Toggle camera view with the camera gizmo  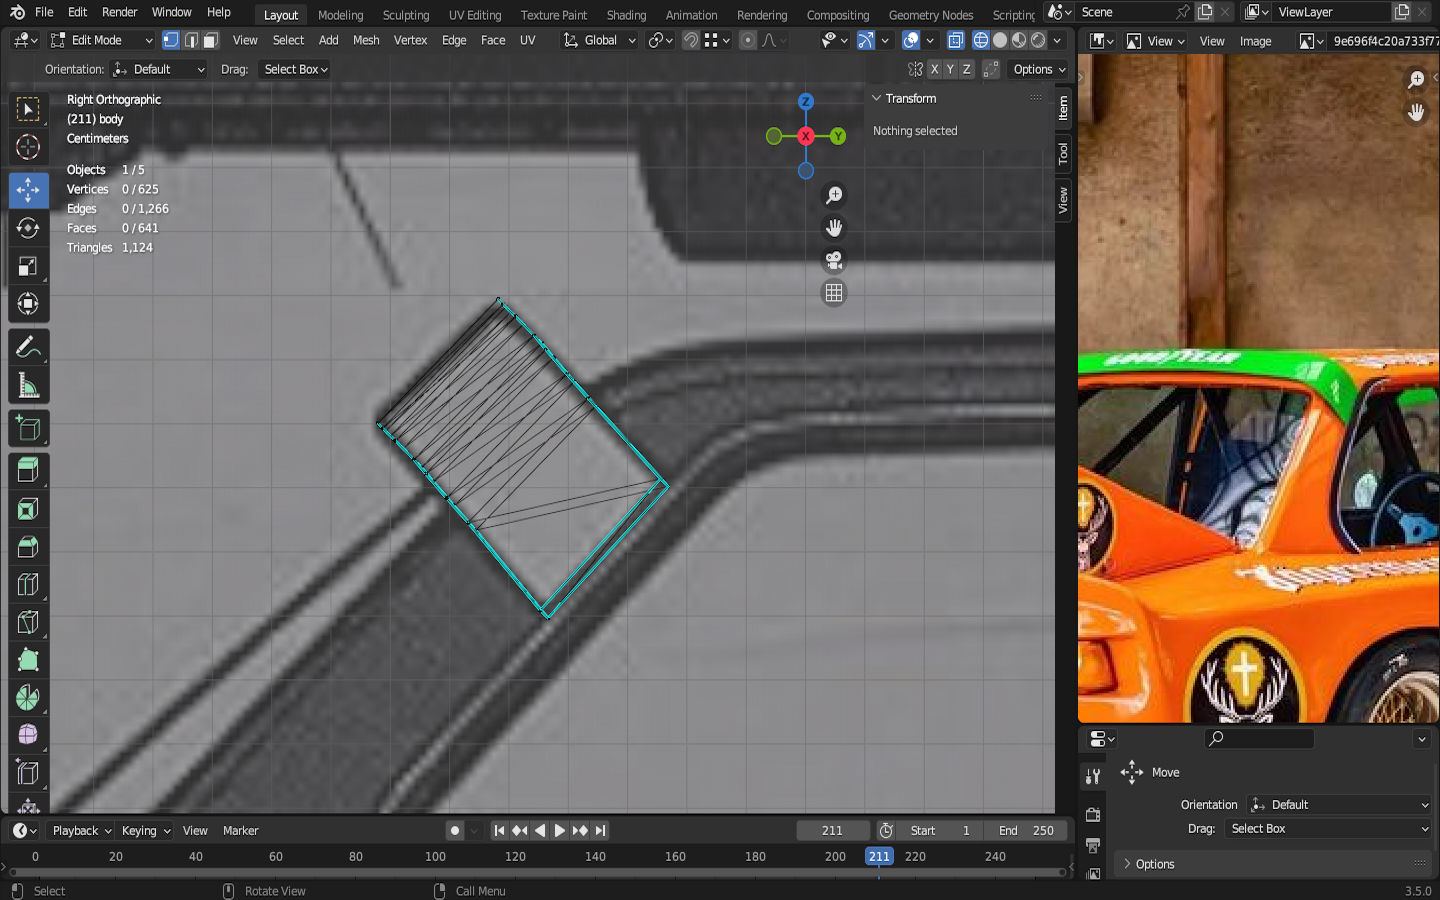834,261
